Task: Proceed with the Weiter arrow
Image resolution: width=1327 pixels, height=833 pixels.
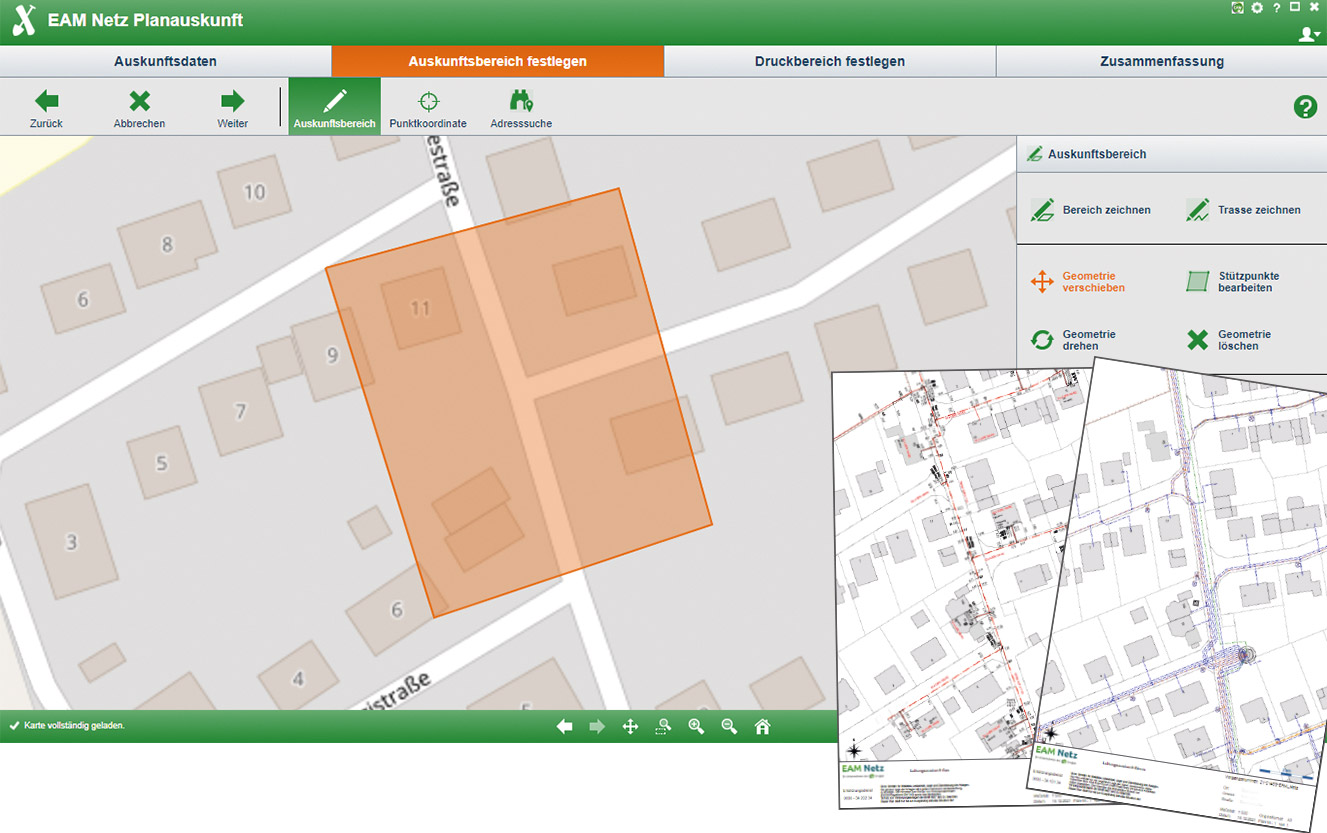Action: [232, 101]
